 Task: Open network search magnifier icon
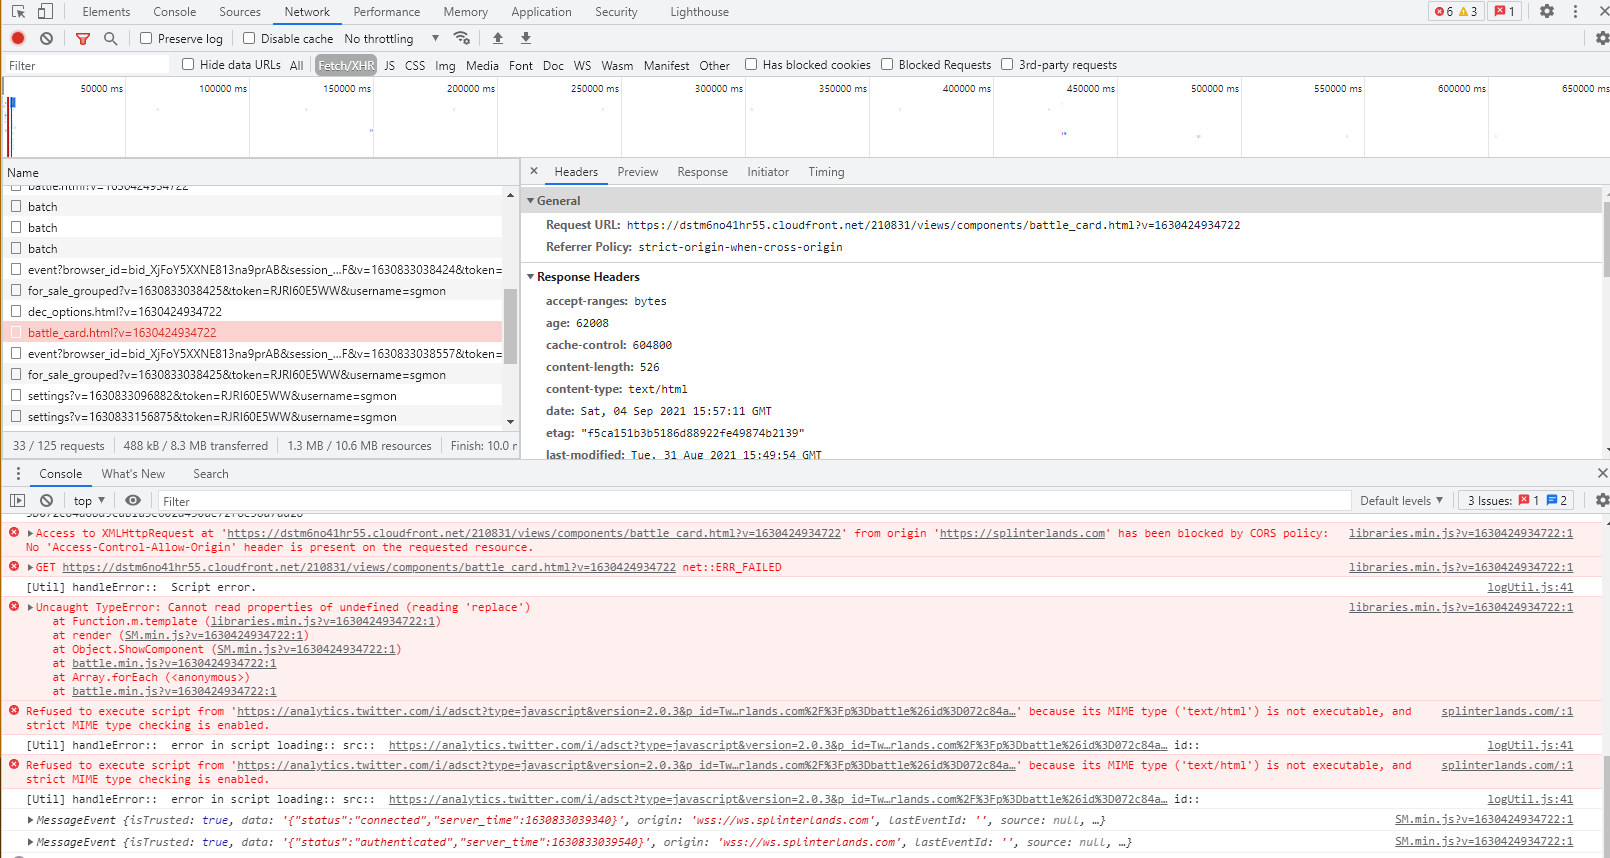tap(111, 38)
